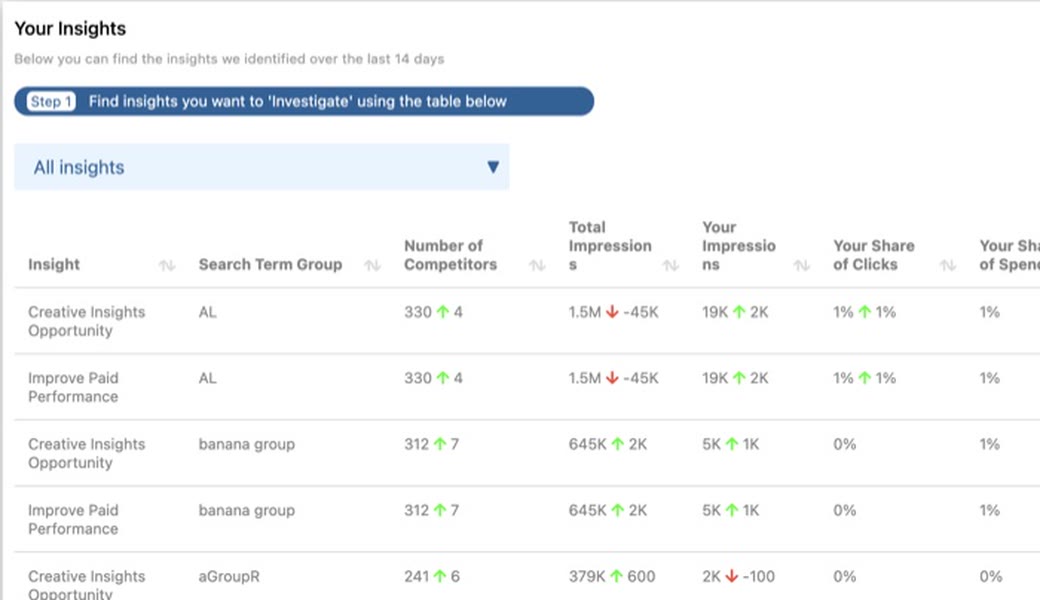
Task: Sort by Your Impressions column
Action: coord(801,265)
